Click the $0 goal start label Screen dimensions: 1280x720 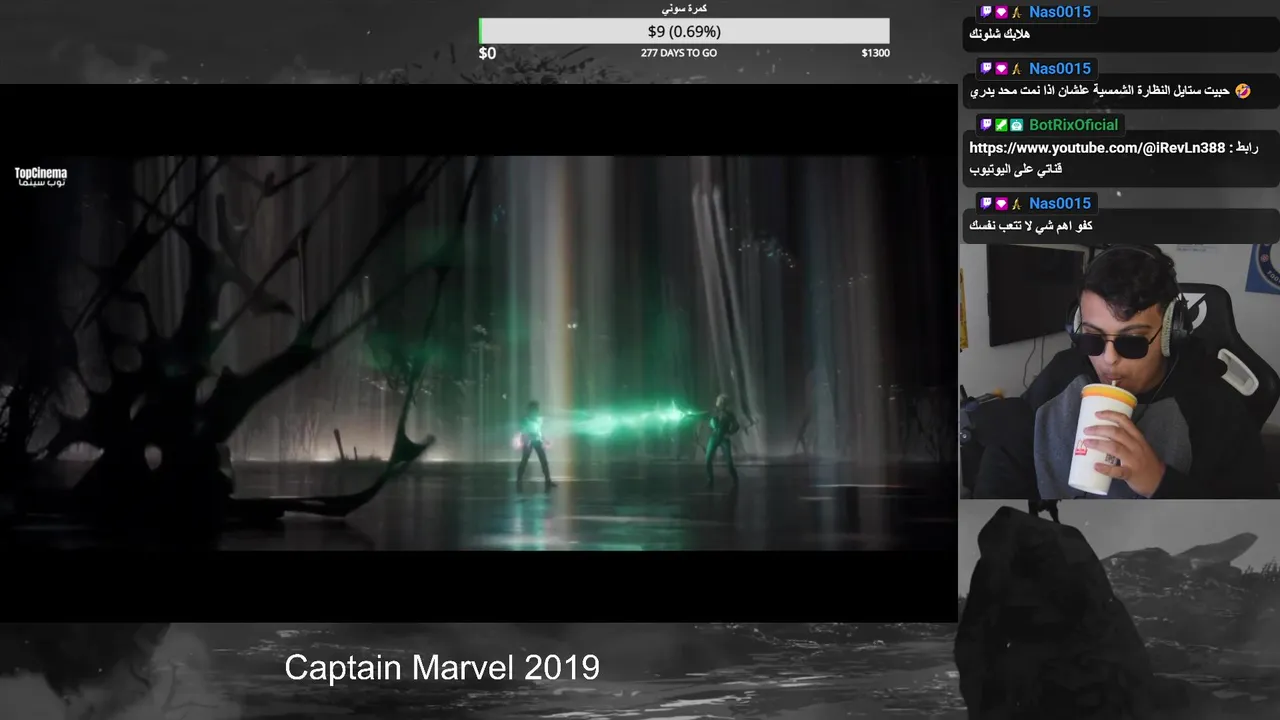[x=487, y=53]
